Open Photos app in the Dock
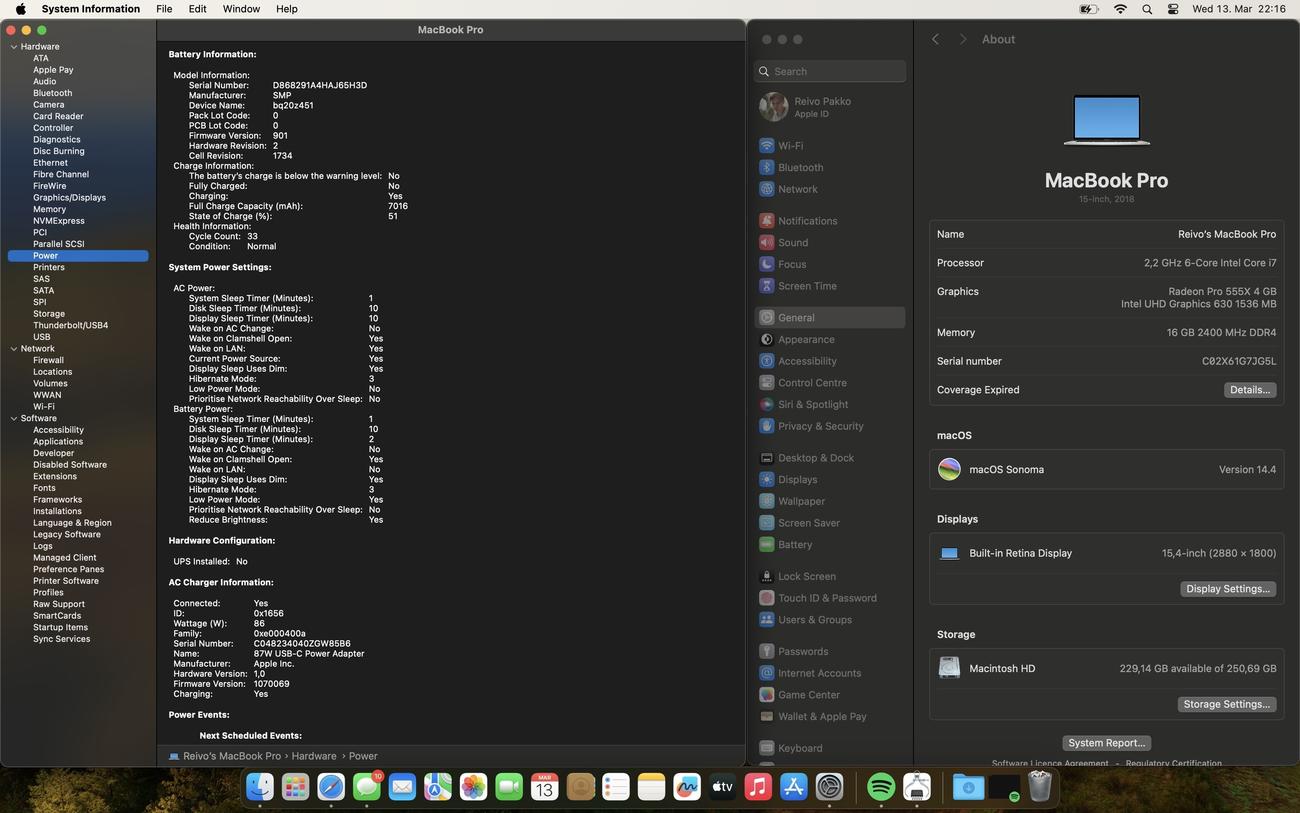This screenshot has height=813, width=1300. 473,788
